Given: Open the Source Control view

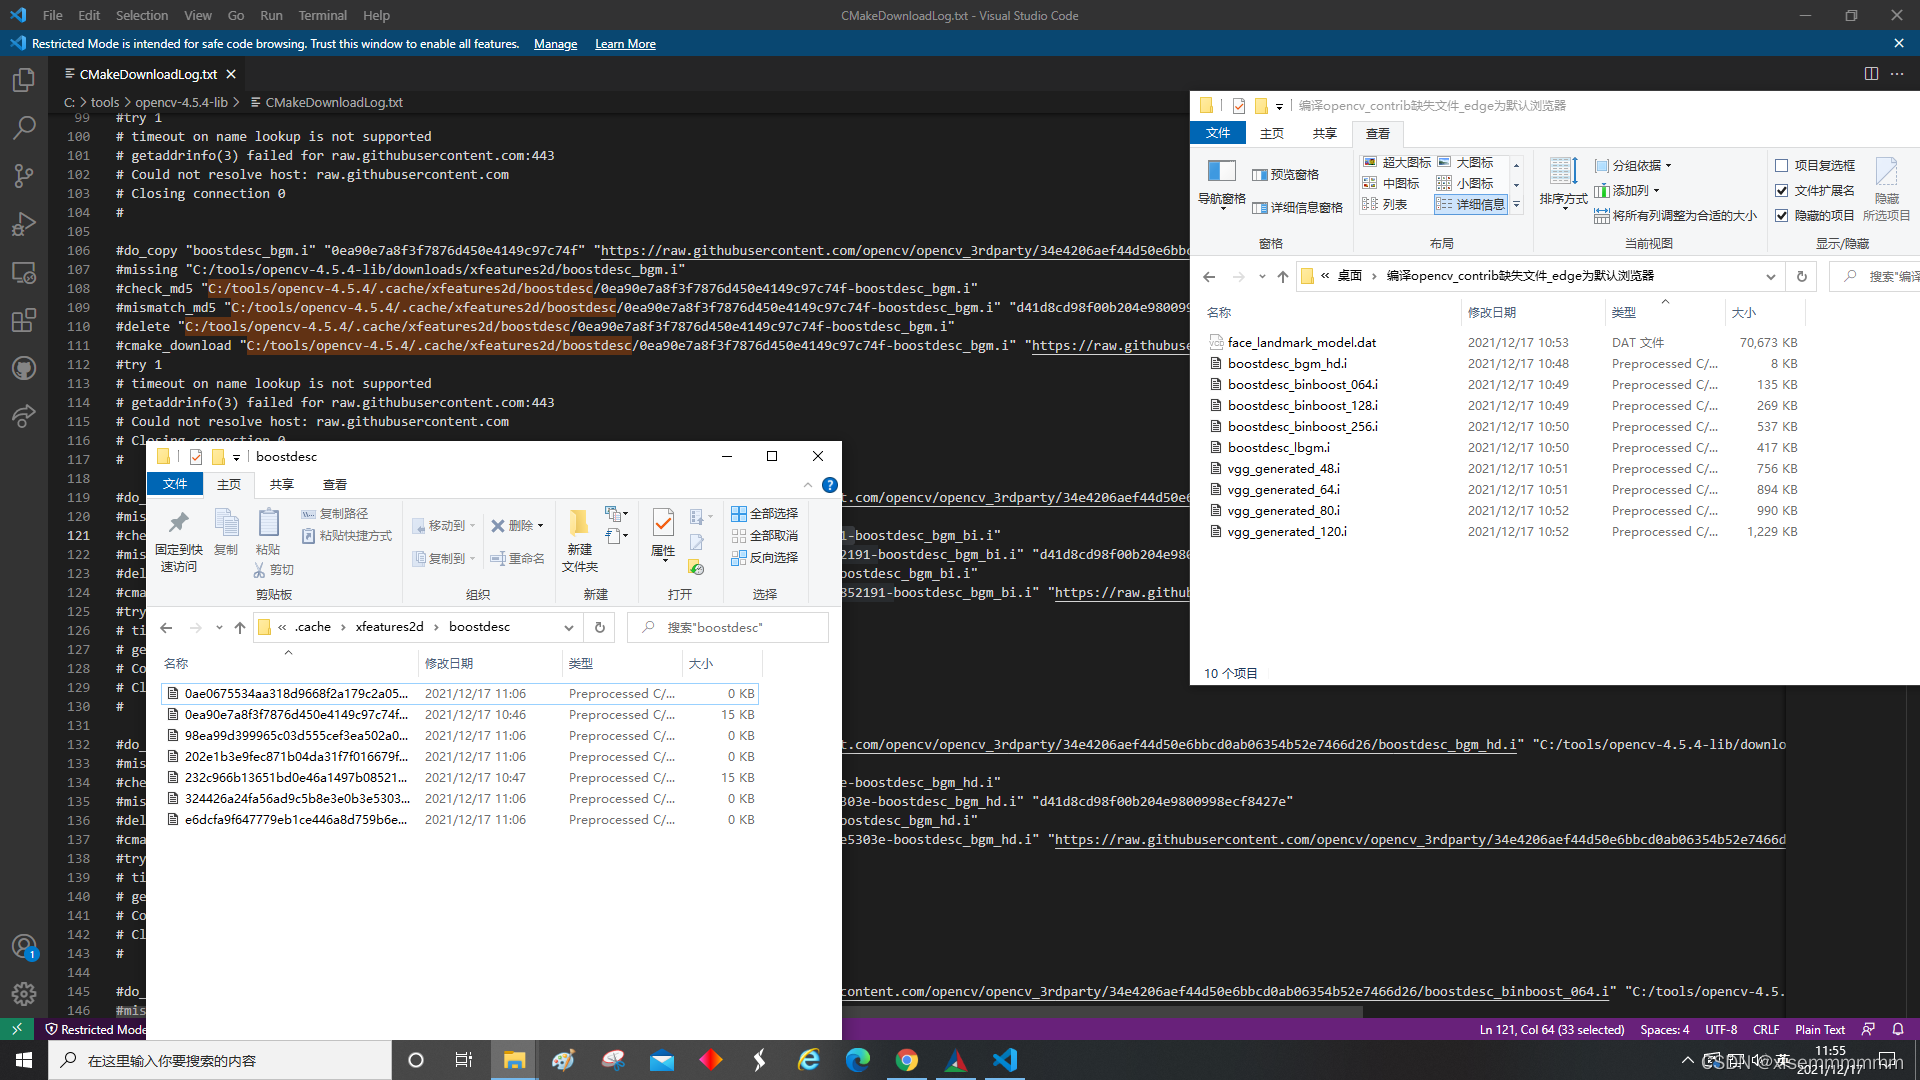Looking at the screenshot, I should [x=24, y=176].
